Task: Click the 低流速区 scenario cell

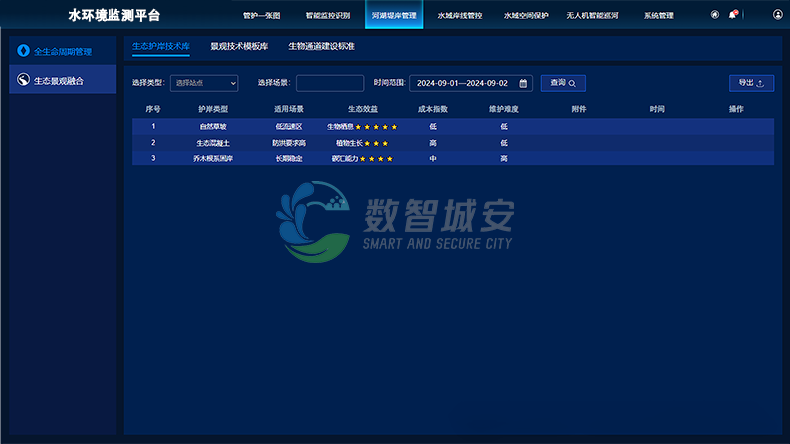Action: tap(289, 126)
